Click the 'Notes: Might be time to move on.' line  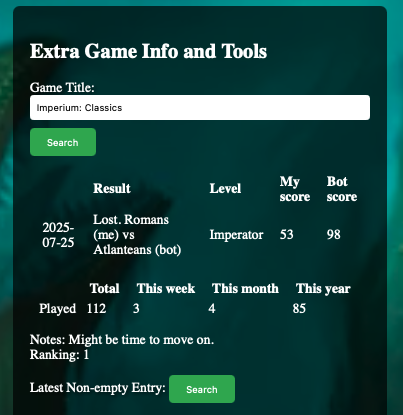122,340
